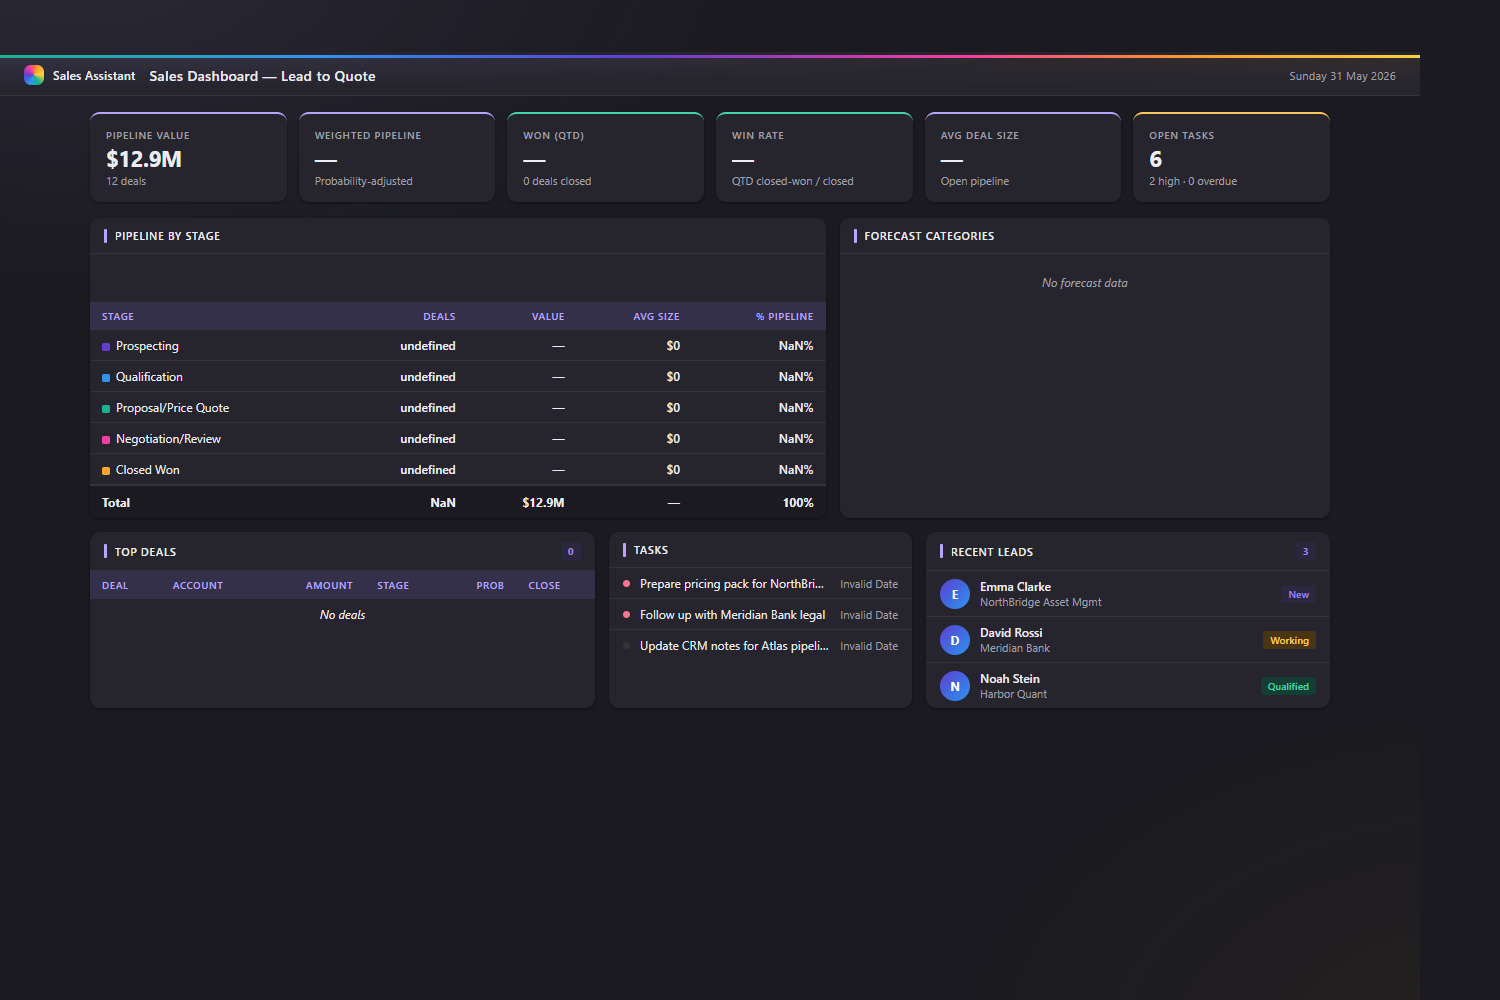This screenshot has height=1000, width=1500.
Task: Click the Total row $12.9M value
Action: click(543, 503)
